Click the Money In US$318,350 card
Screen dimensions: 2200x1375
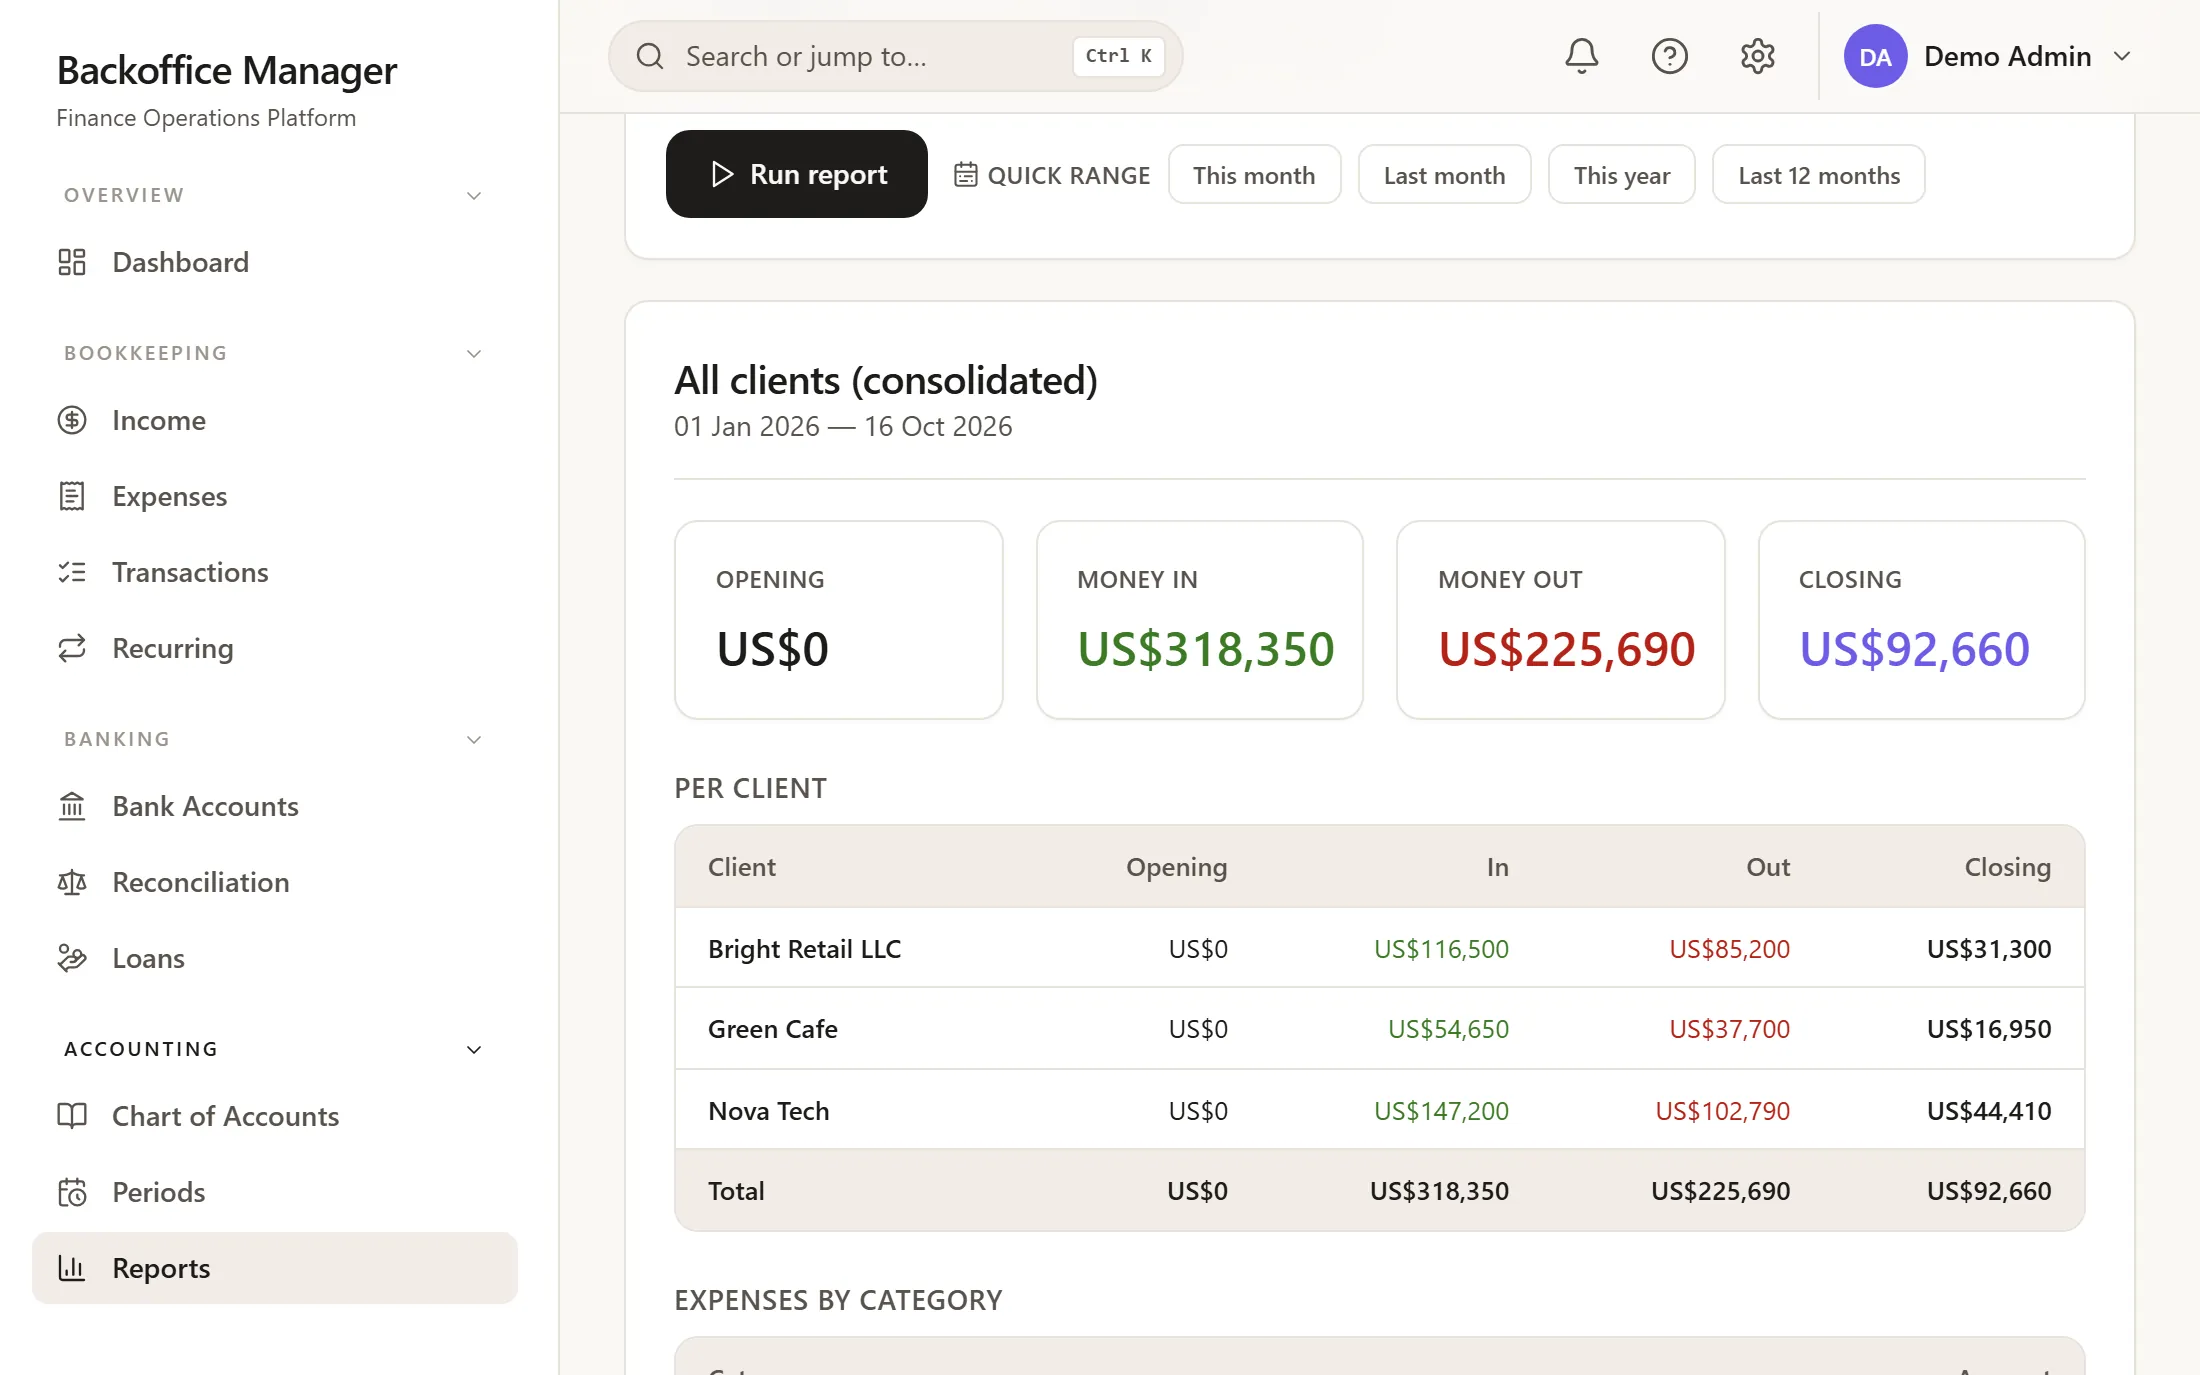1199,619
